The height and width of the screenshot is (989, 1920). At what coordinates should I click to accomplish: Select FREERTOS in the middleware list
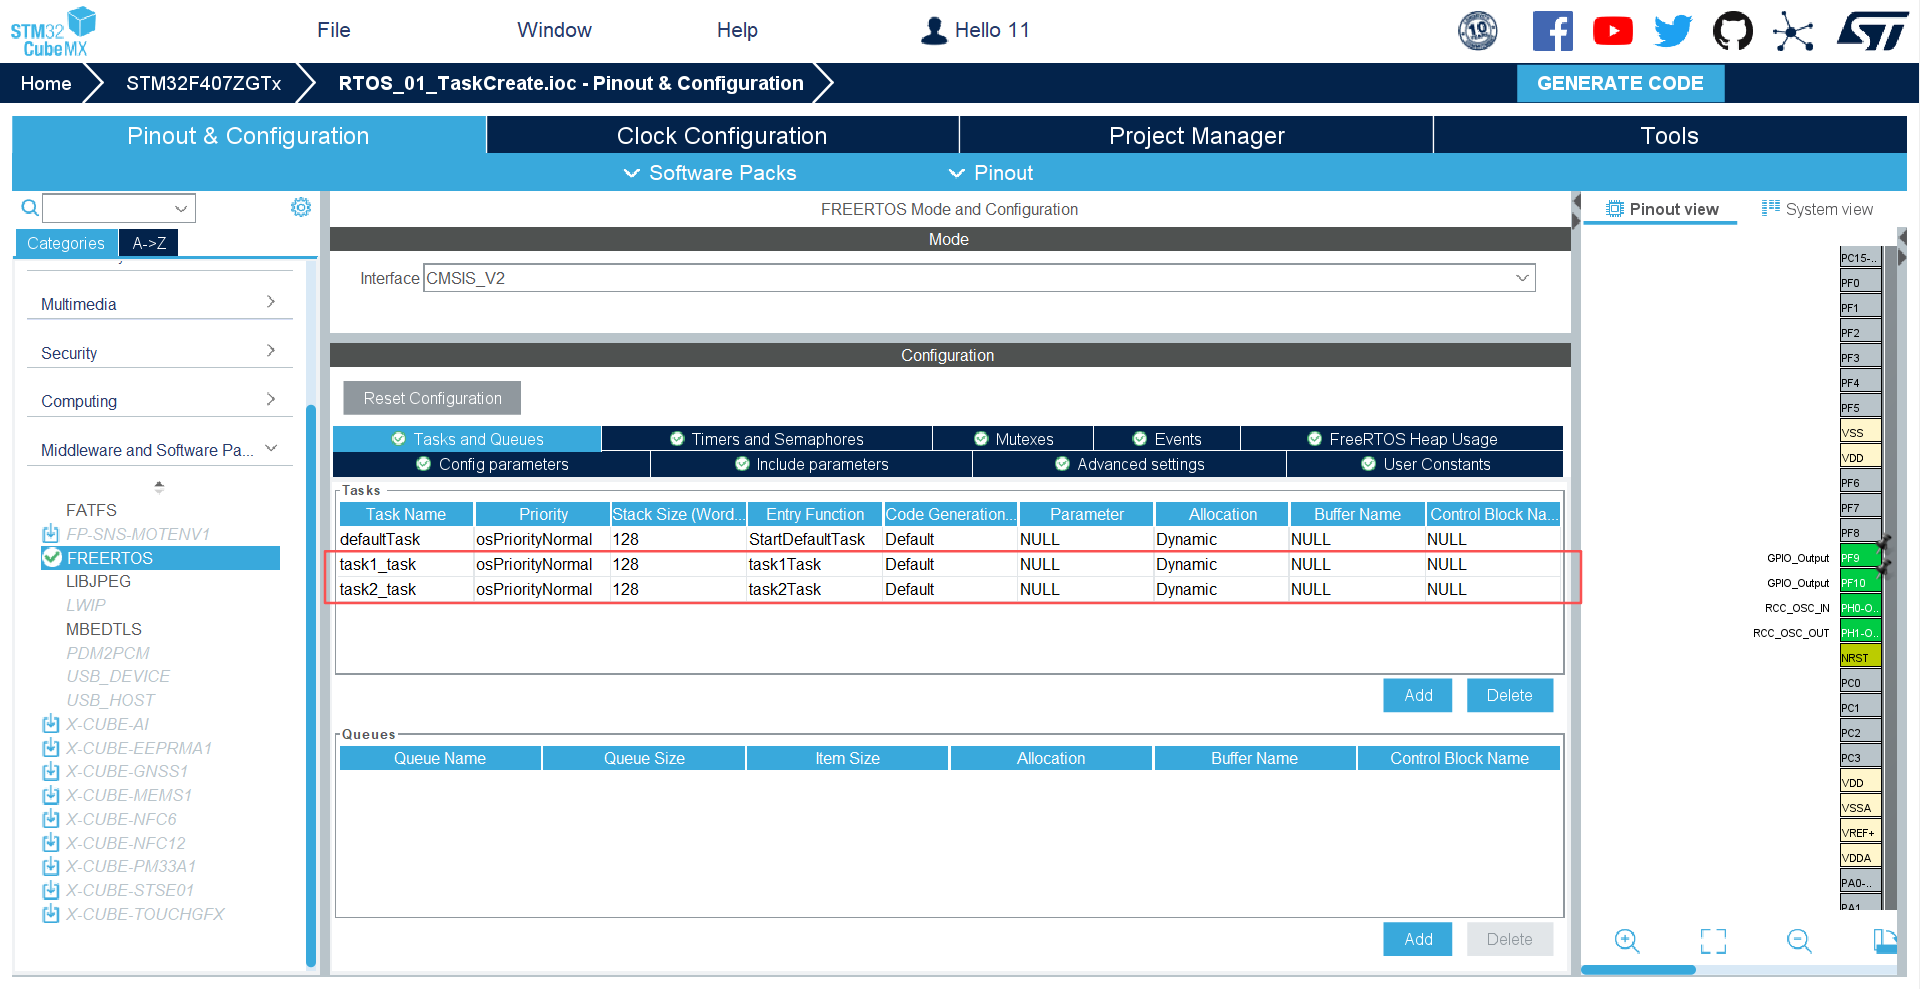160,558
